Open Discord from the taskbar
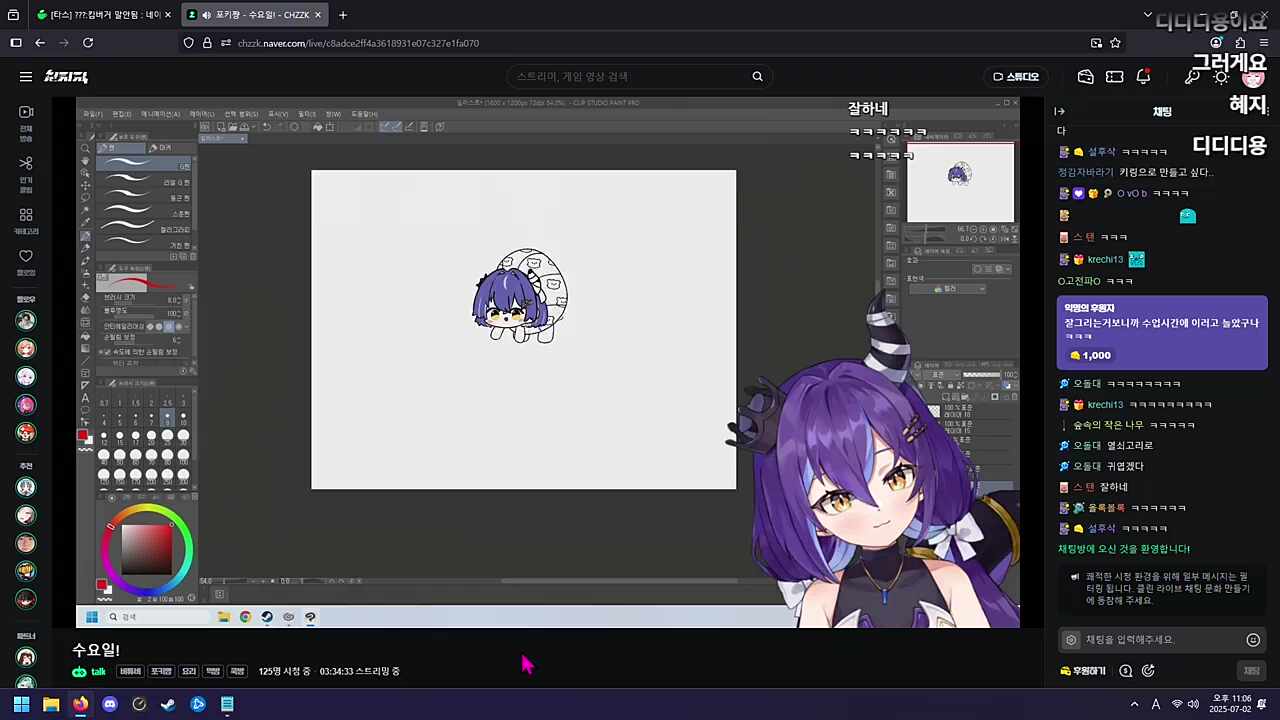Screen dimensions: 1280x720 [110, 704]
